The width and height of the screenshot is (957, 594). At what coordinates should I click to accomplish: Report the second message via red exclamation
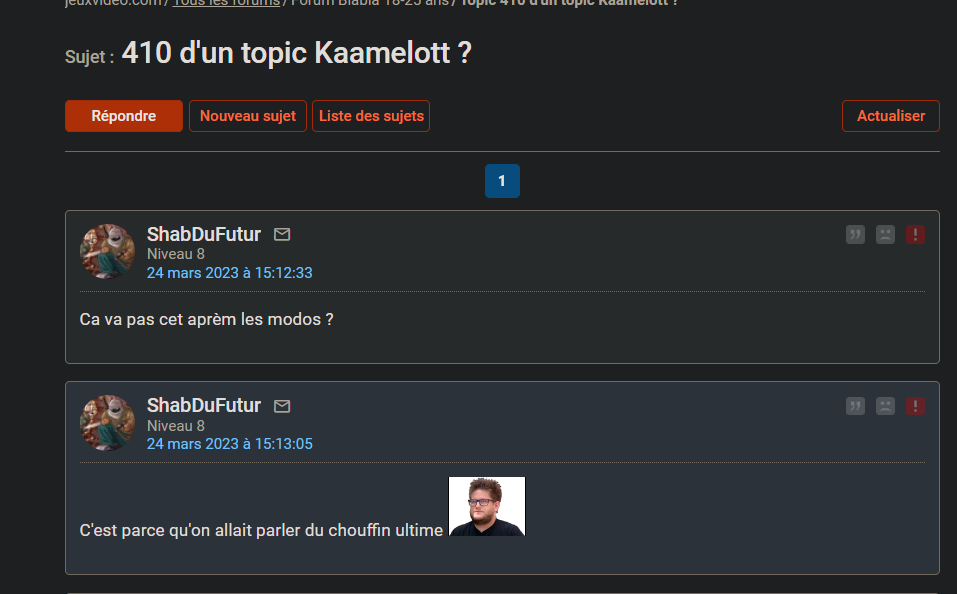point(915,406)
